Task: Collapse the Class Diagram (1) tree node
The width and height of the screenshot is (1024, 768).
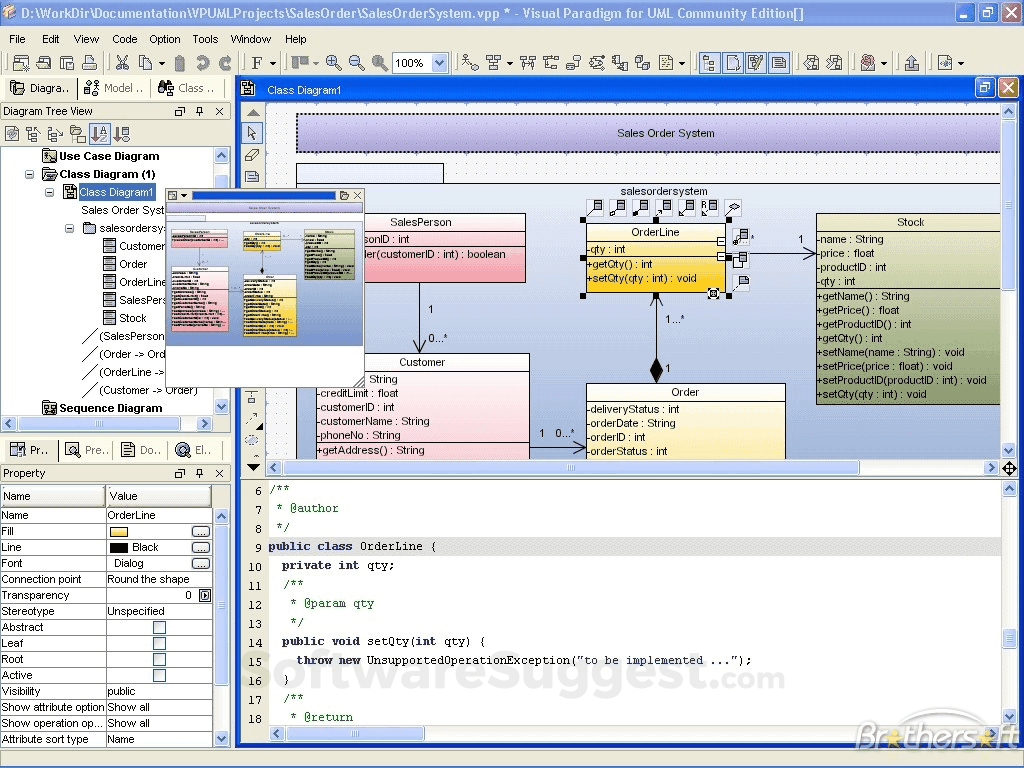Action: click(30, 173)
